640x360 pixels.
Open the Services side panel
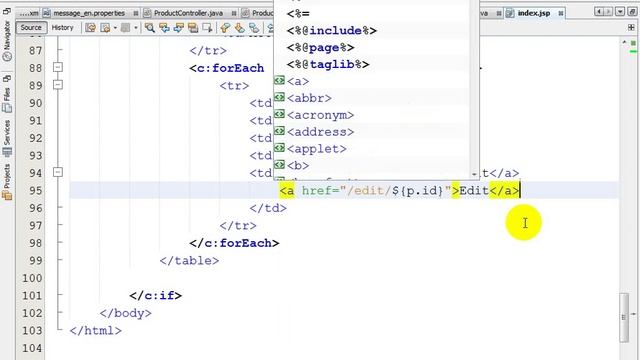pyautogui.click(x=7, y=139)
